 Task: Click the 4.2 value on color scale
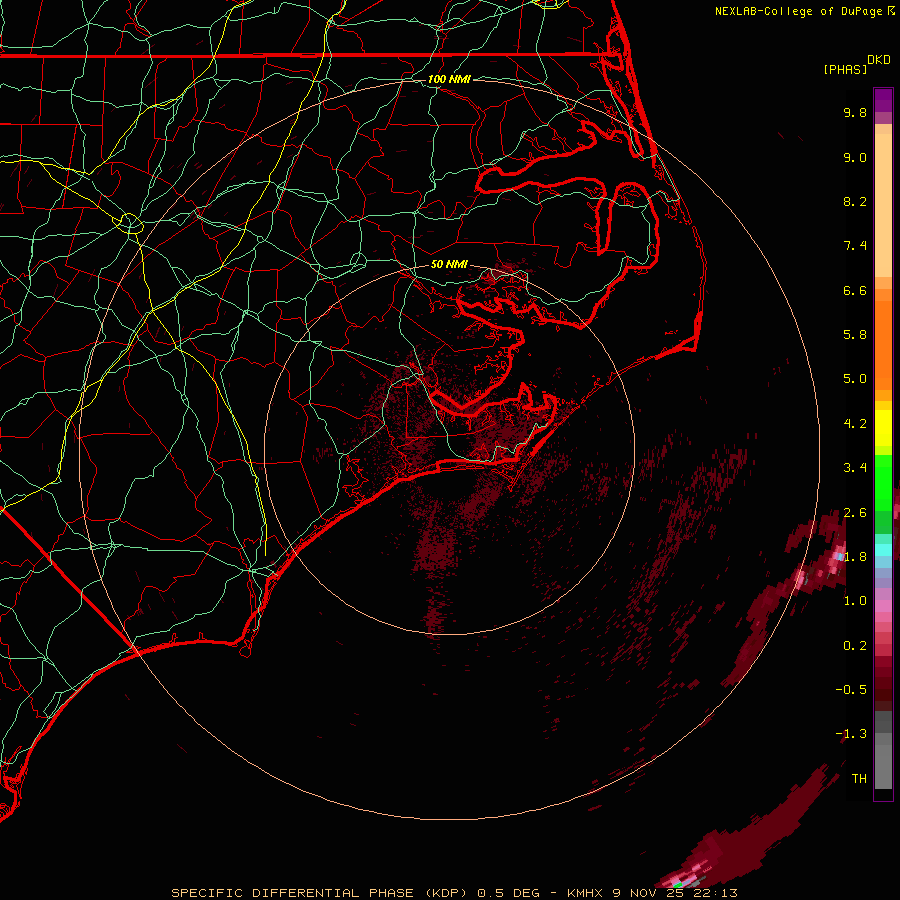coord(855,424)
